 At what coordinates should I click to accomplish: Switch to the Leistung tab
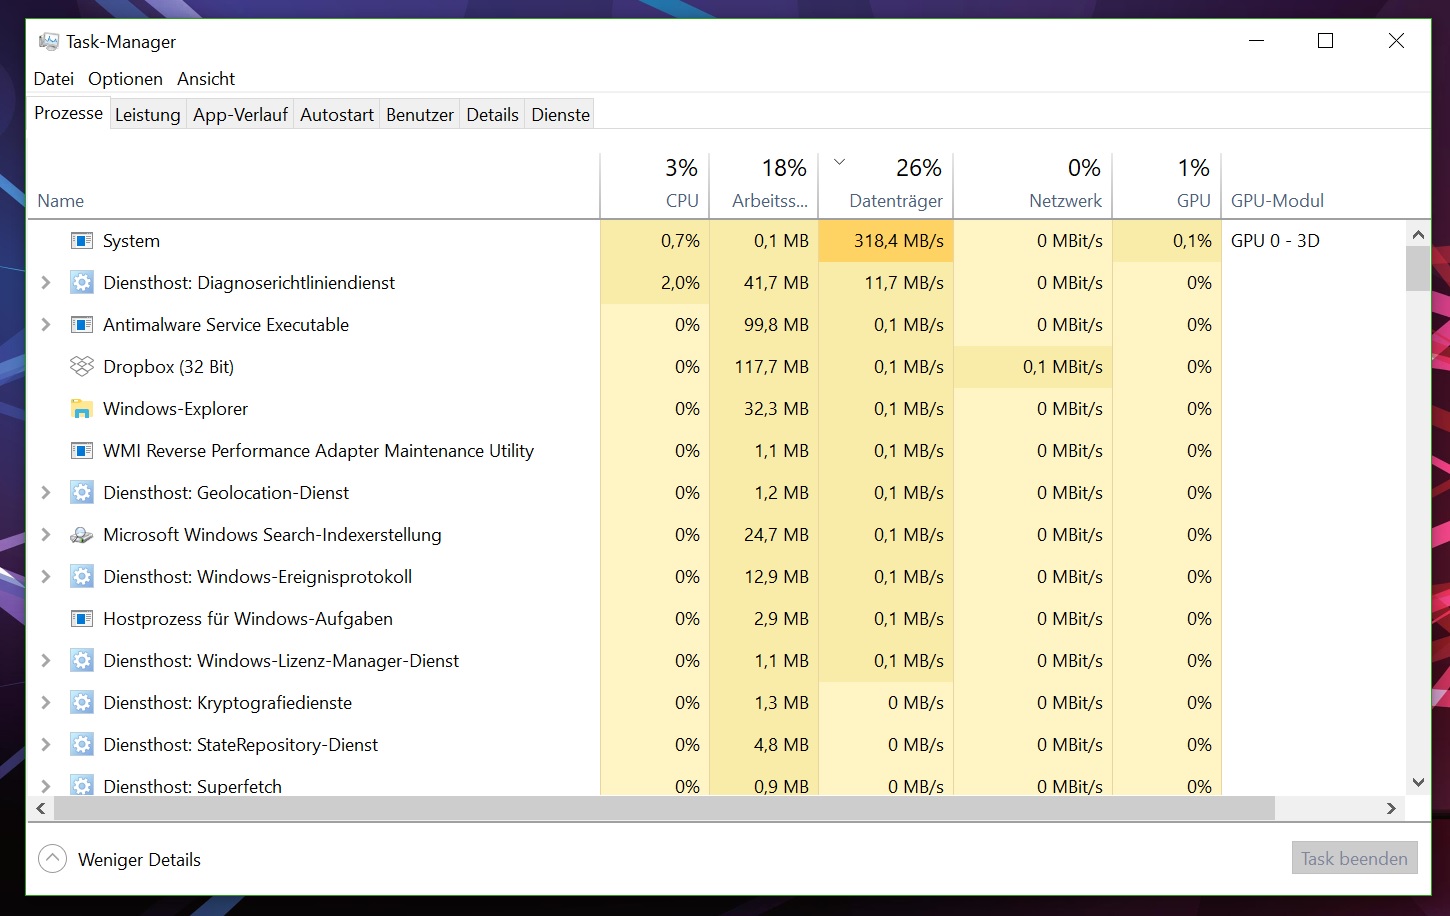tap(147, 115)
